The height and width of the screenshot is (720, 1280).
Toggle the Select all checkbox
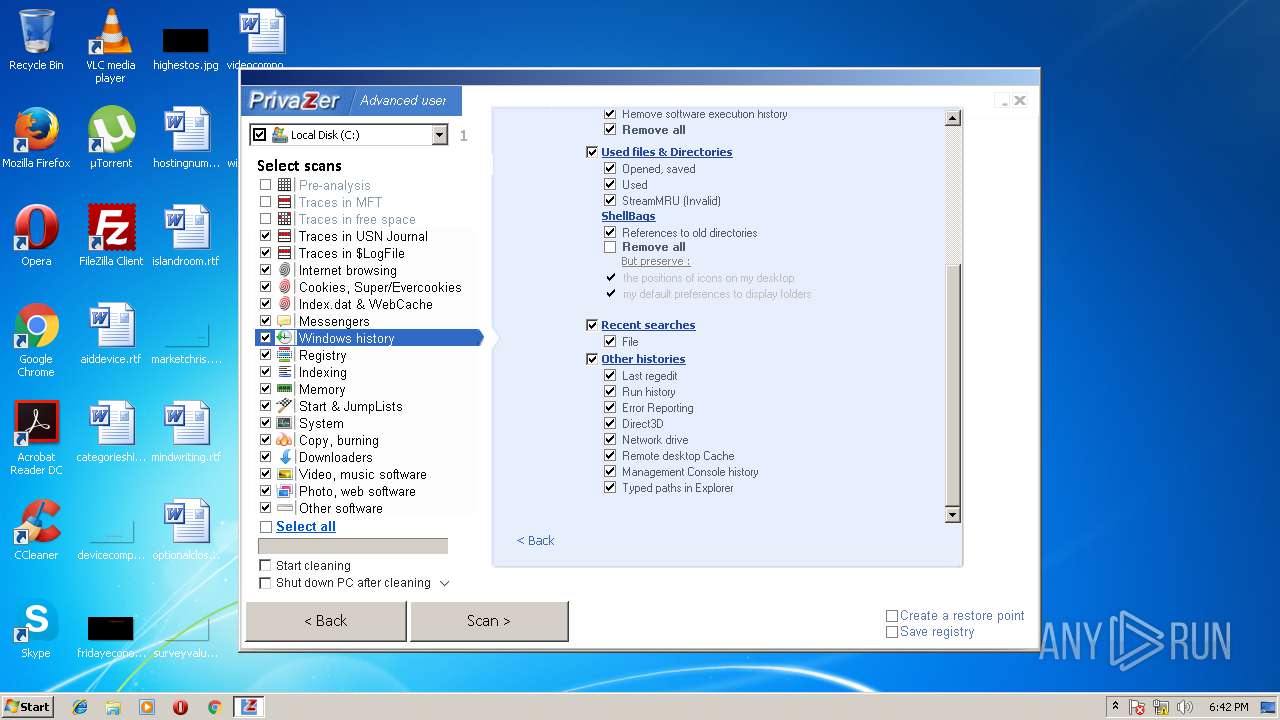265,527
